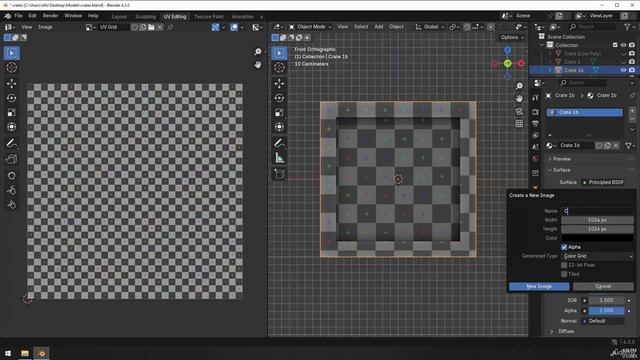Screen dimensions: 640x360
Task: Toggle the image pin icon in UV editor
Action: pos(170,27)
